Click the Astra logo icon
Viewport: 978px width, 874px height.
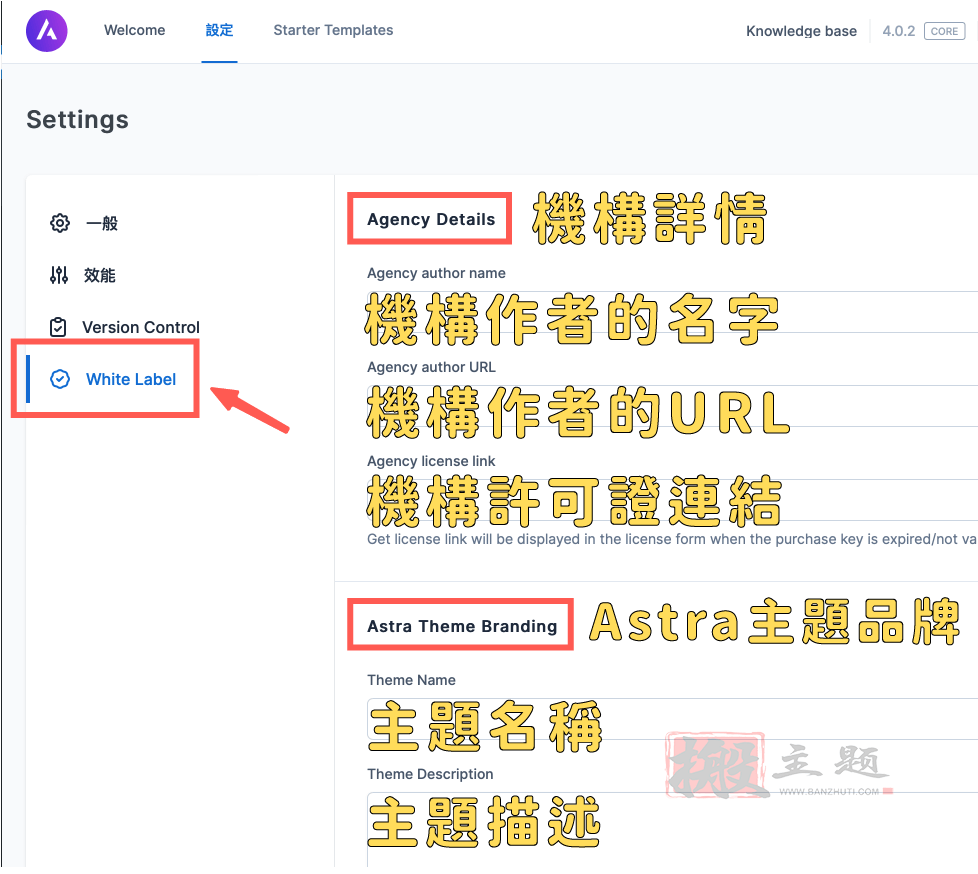tap(47, 31)
